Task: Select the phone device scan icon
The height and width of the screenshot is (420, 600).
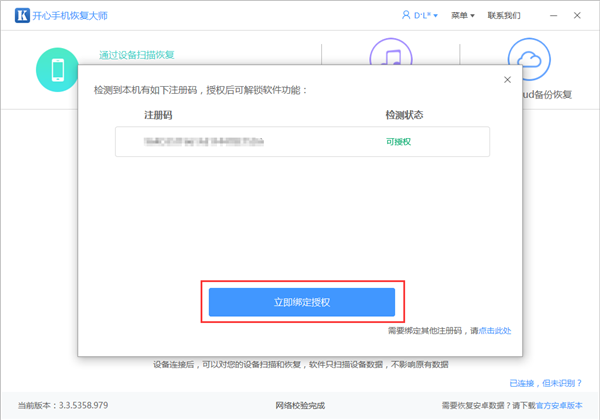Action: 57,70
